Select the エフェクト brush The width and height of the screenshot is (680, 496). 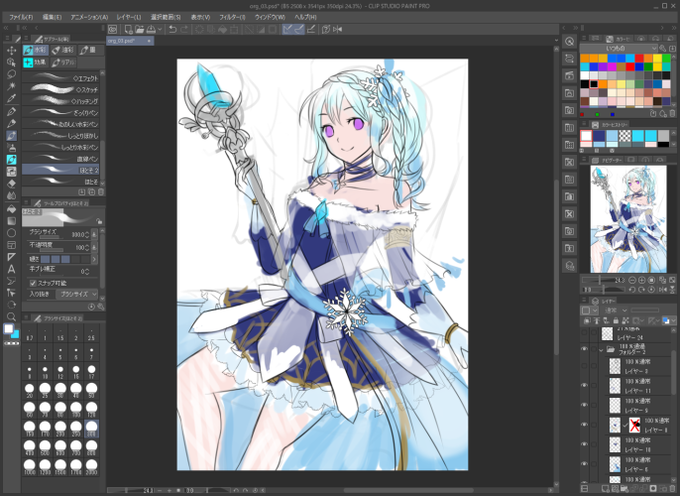click(x=61, y=78)
